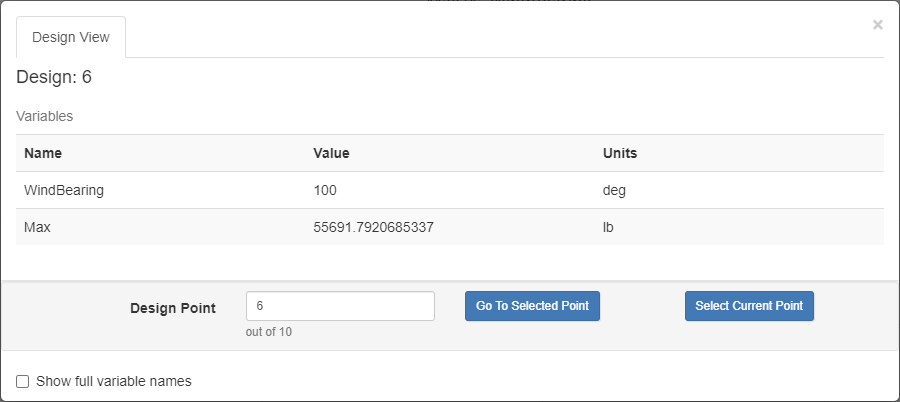Click the 'Design: 6' heading
The height and width of the screenshot is (402, 900).
coord(54,77)
